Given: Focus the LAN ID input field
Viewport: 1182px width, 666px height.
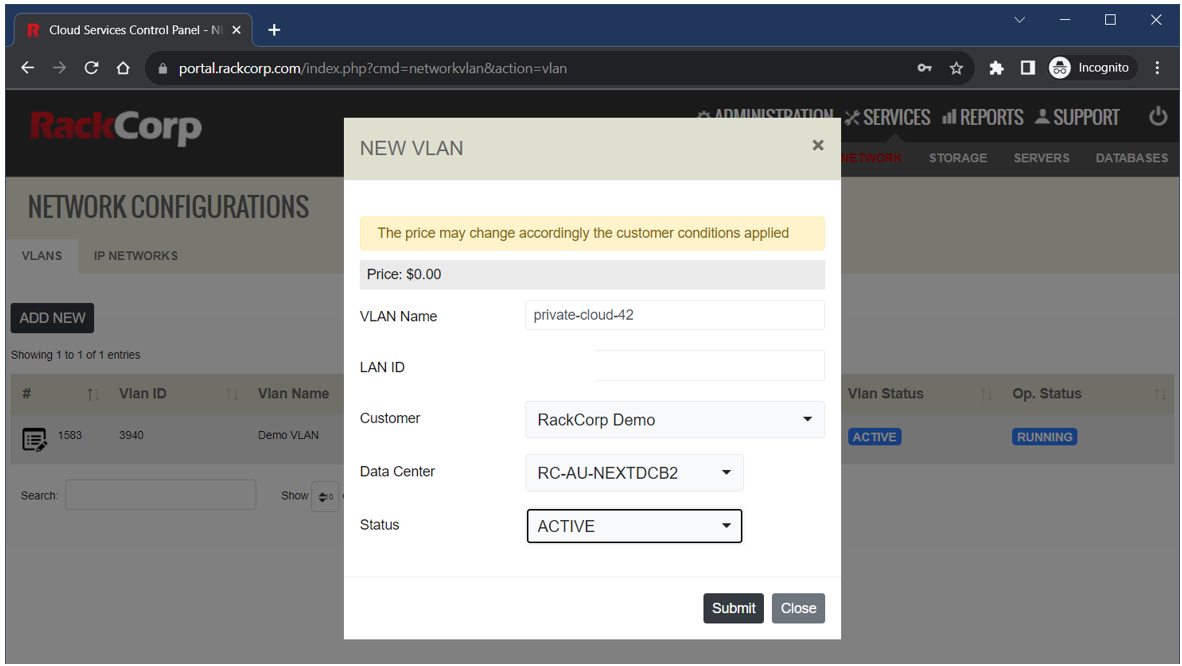Looking at the screenshot, I should pos(709,366).
